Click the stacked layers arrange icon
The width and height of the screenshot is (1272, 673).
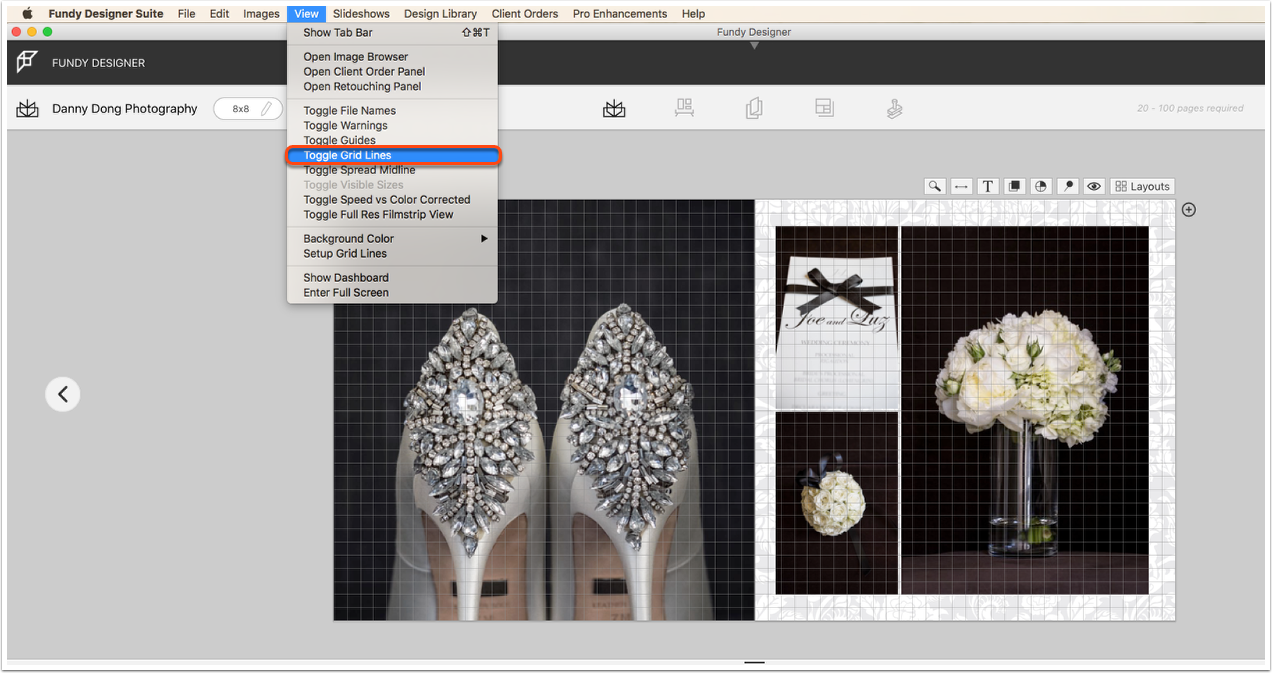pyautogui.click(x=1014, y=186)
